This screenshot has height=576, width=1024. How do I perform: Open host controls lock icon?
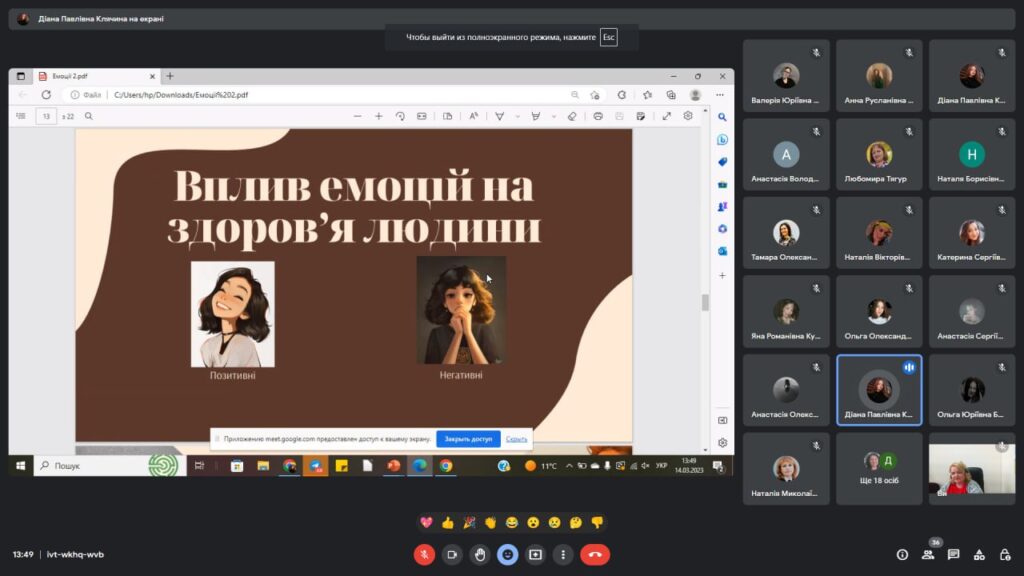click(1005, 554)
